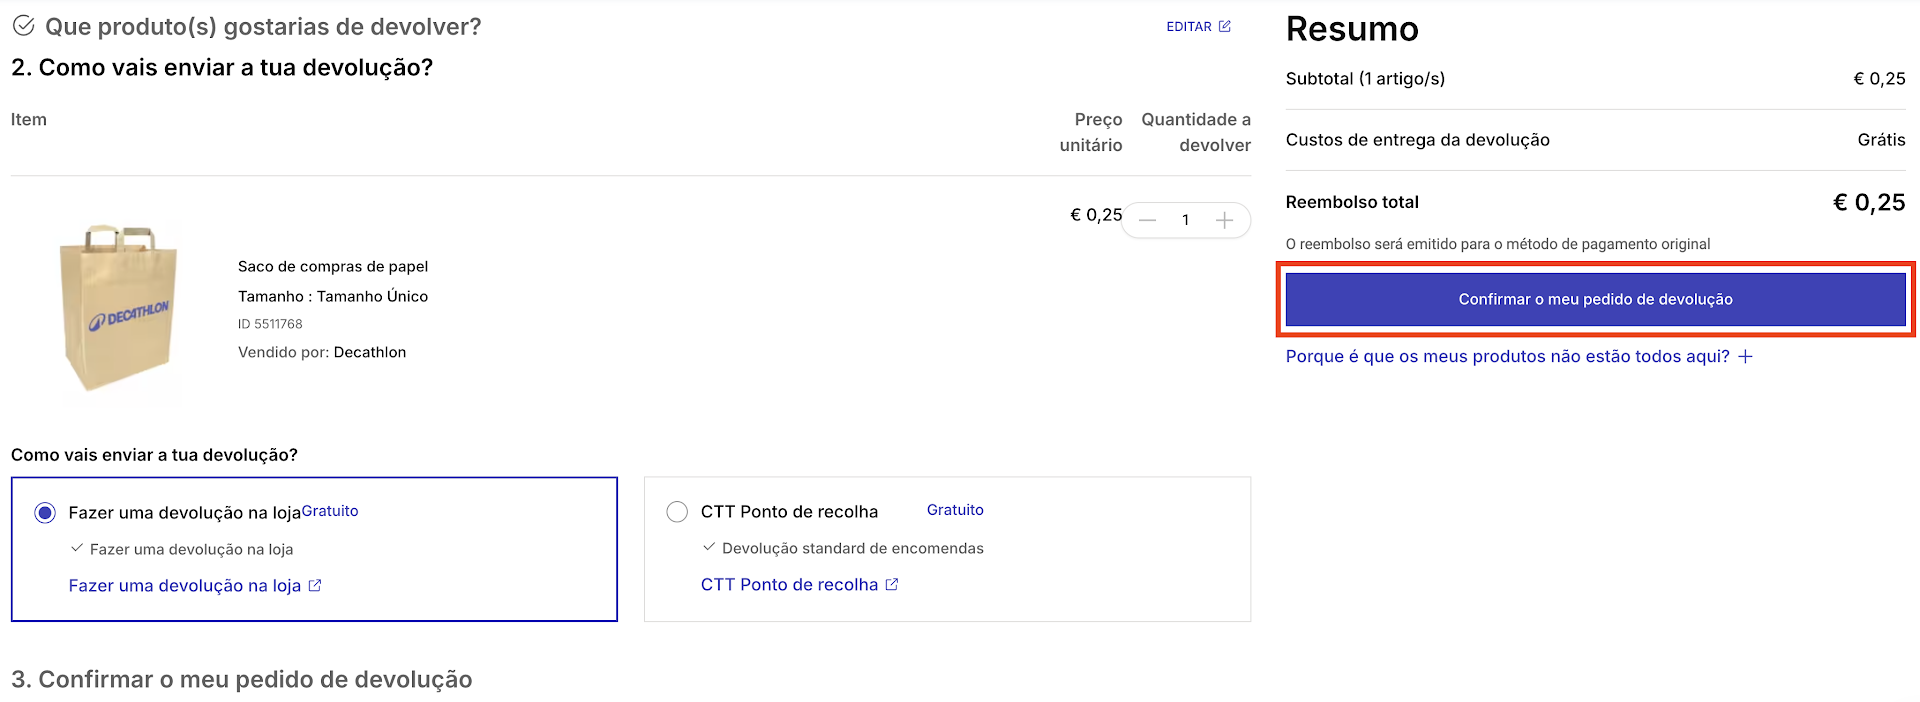The width and height of the screenshot is (1920, 702).
Task: Open the blue 'Fazer uma devolução na loja' link
Action: point(184,586)
